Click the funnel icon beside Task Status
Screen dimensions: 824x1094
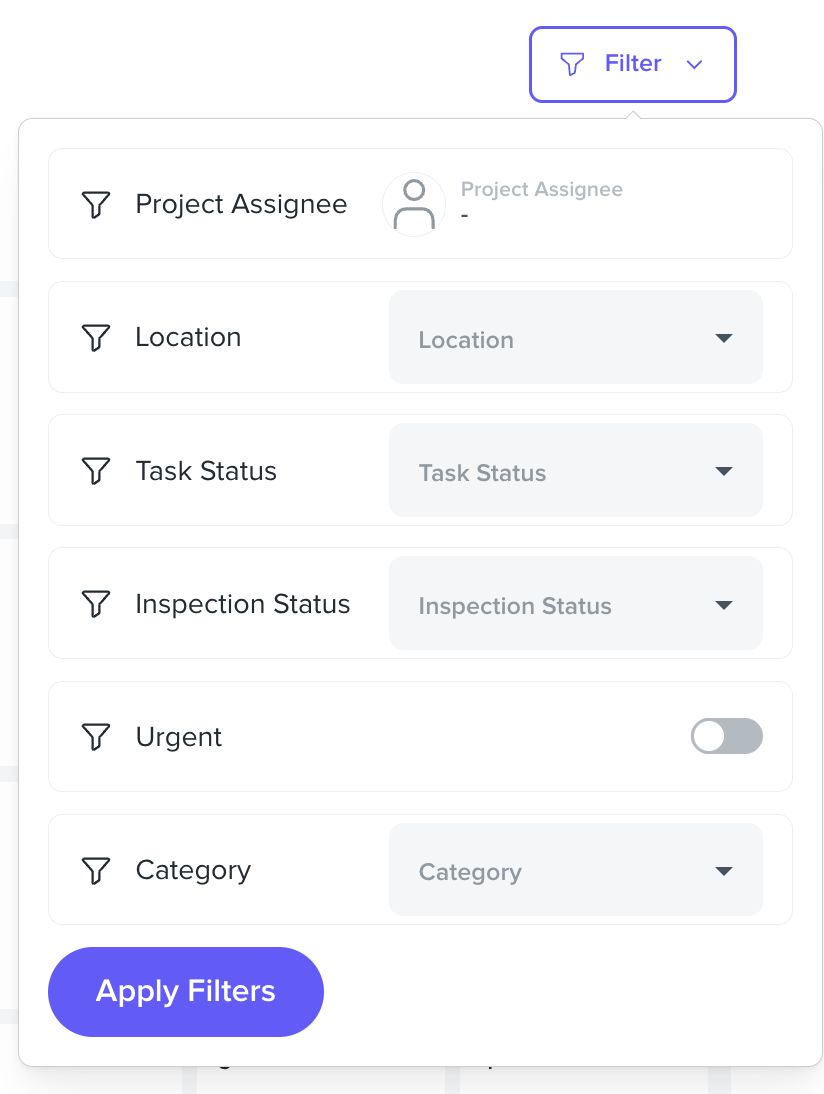(x=96, y=471)
